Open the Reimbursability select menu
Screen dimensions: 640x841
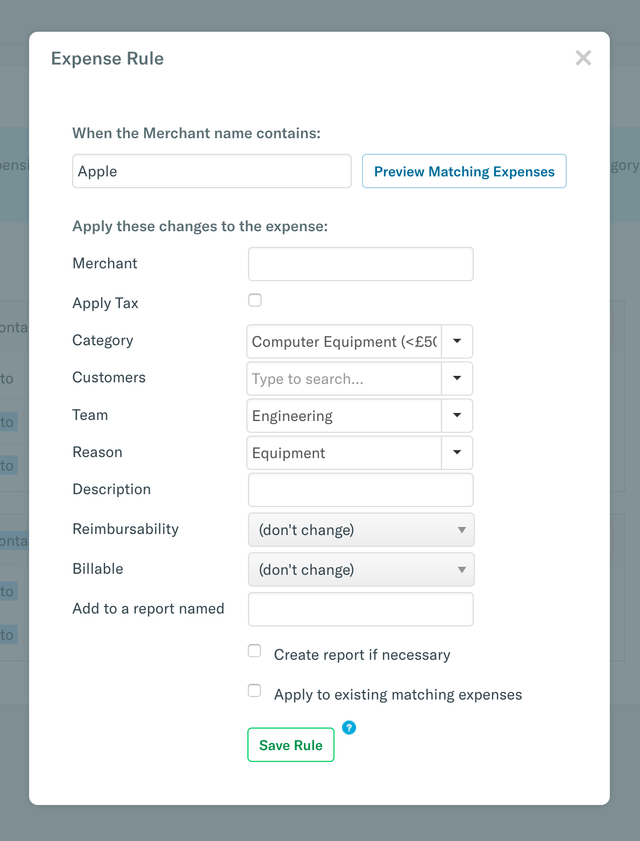[x=361, y=530]
